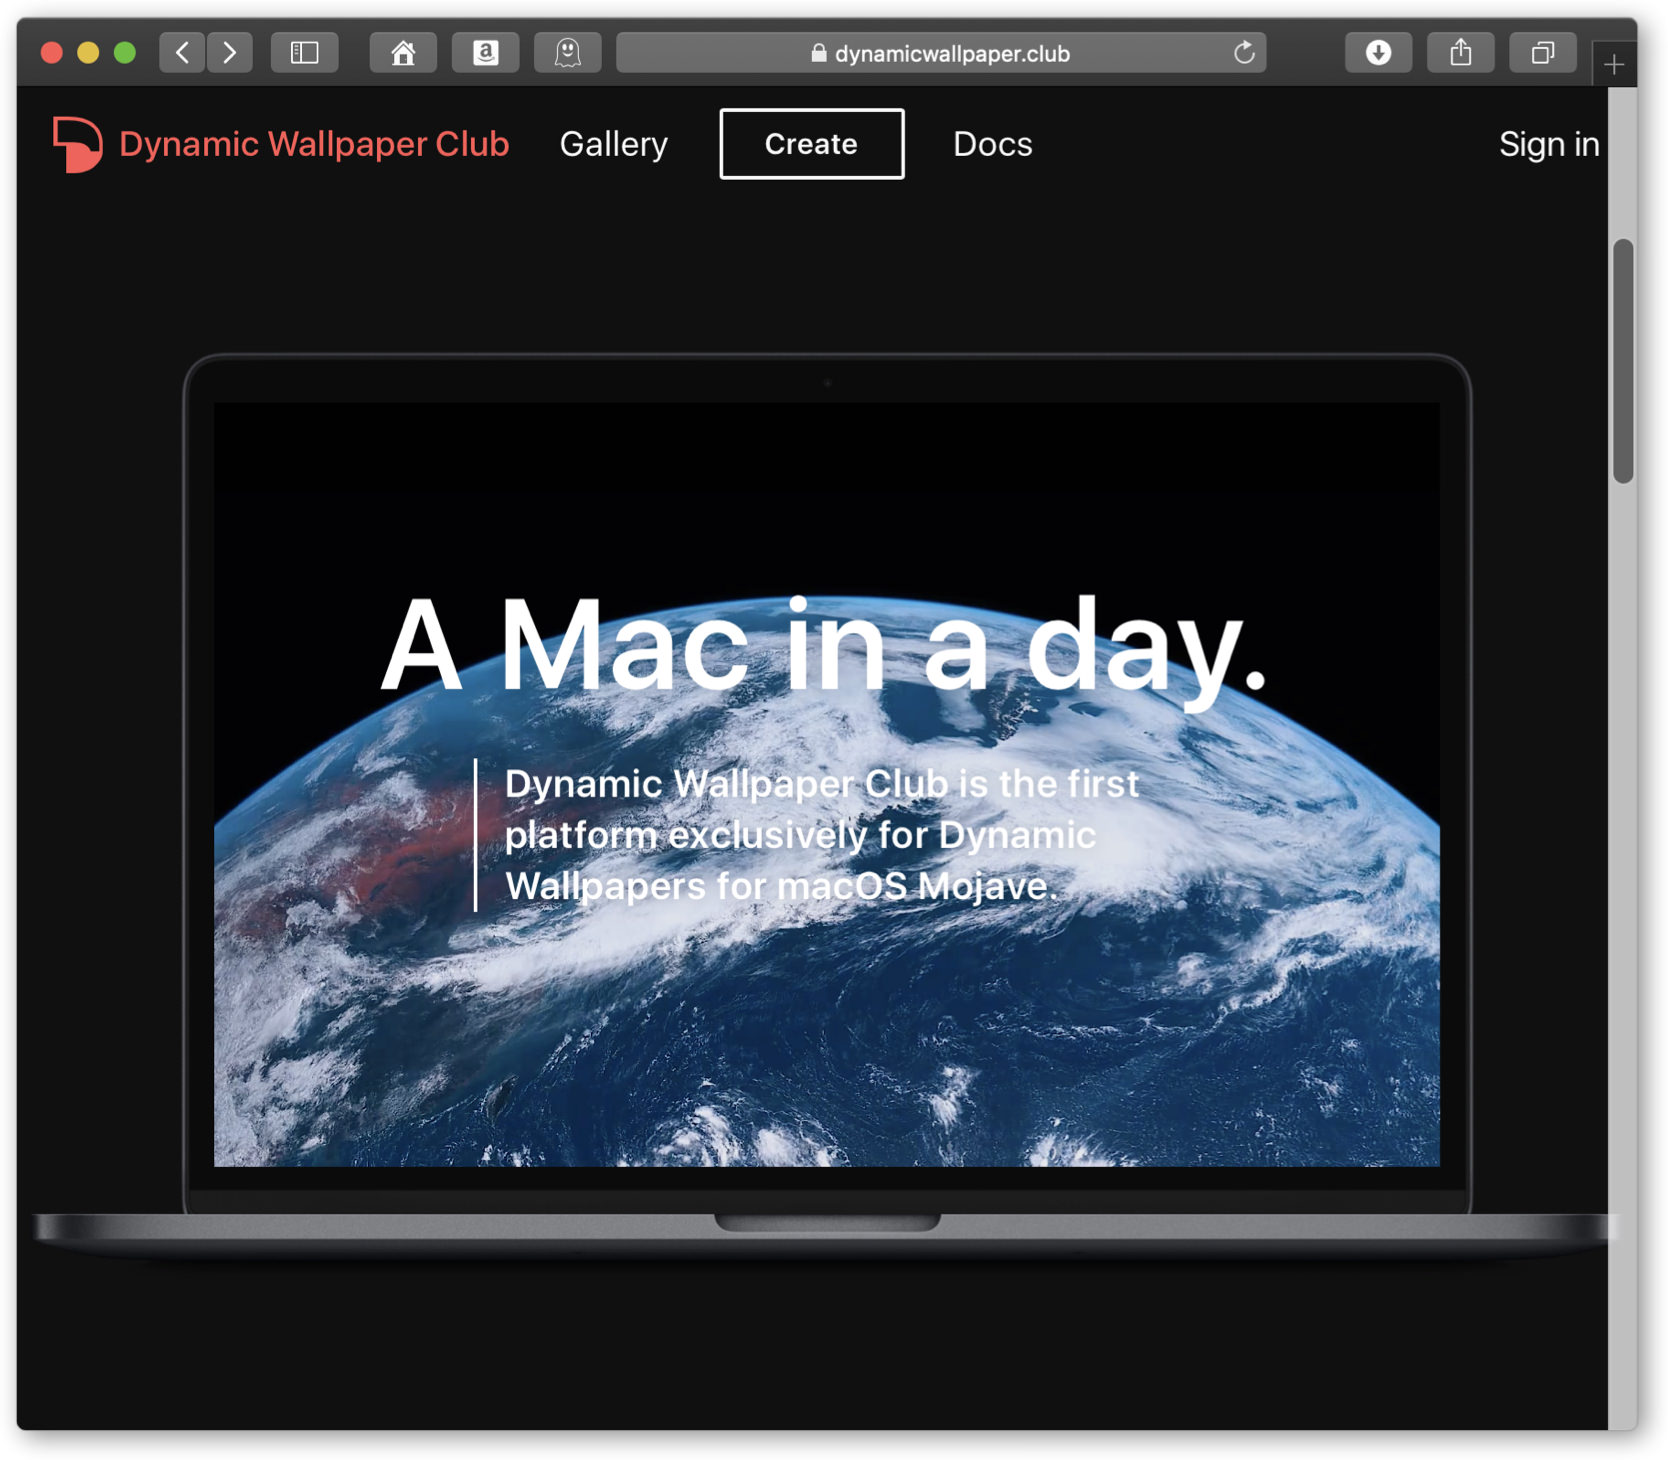Open the Home page button
The width and height of the screenshot is (1668, 1460).
click(x=403, y=52)
